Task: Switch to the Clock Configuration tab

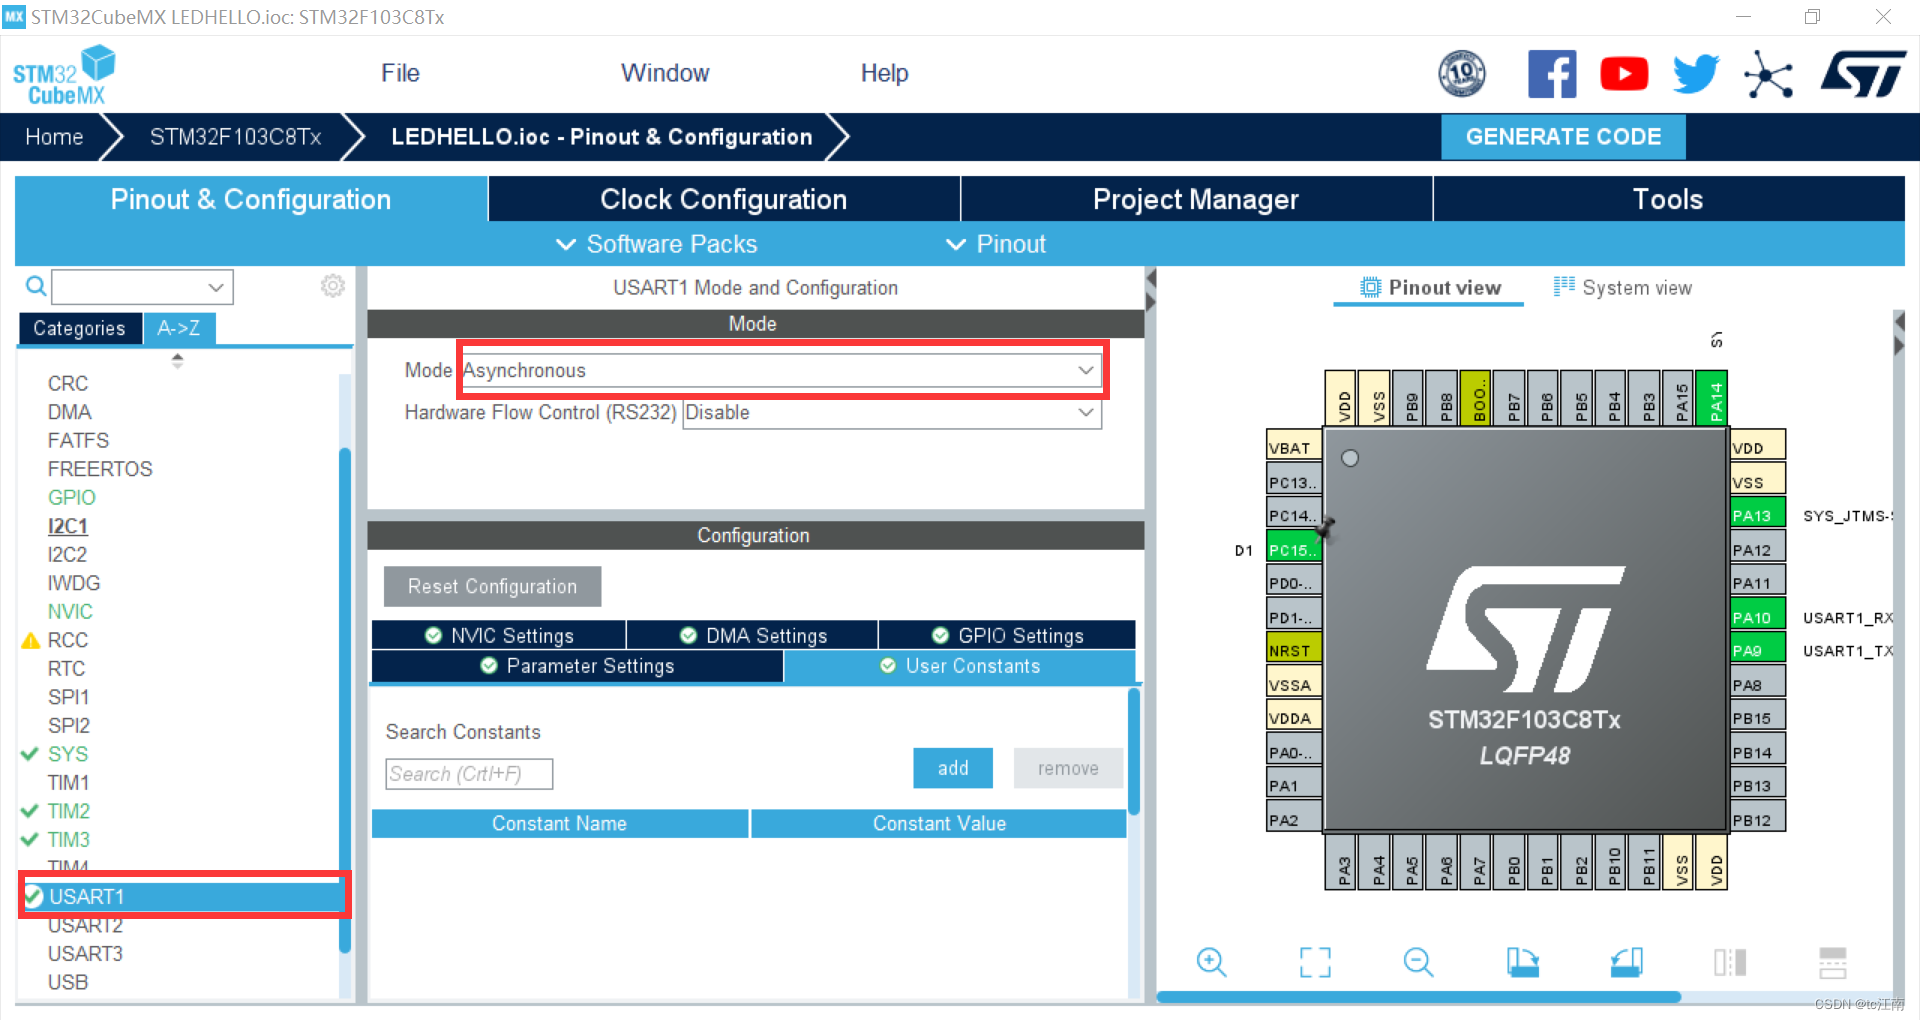Action: click(724, 199)
